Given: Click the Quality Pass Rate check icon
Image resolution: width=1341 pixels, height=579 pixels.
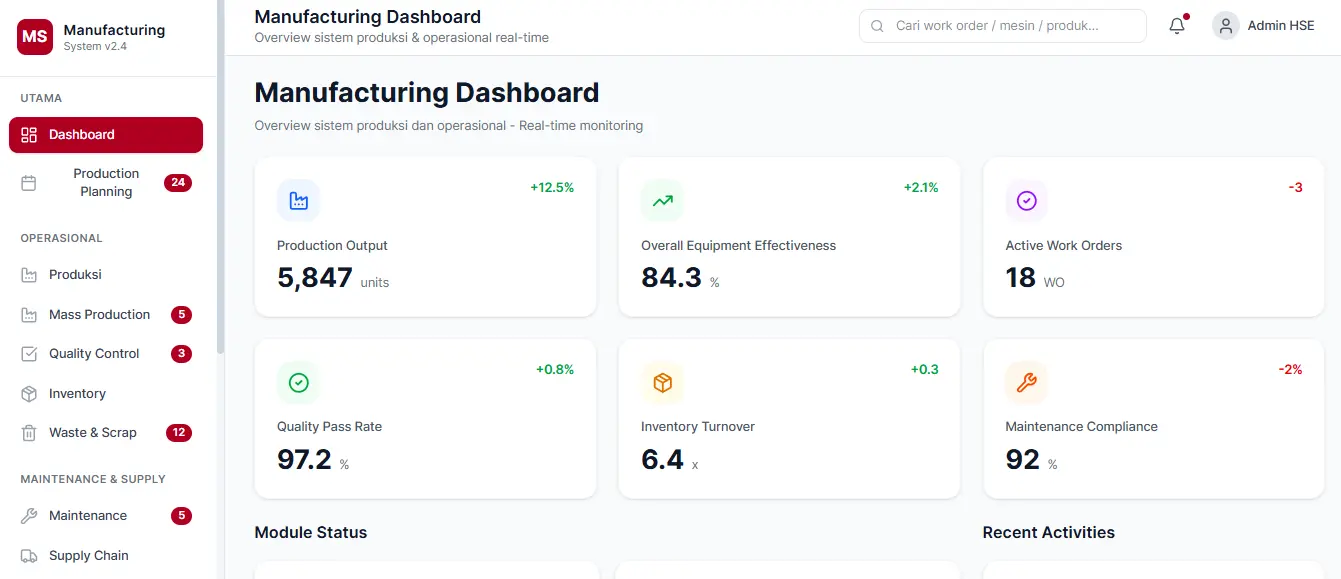Looking at the screenshot, I should tap(298, 382).
